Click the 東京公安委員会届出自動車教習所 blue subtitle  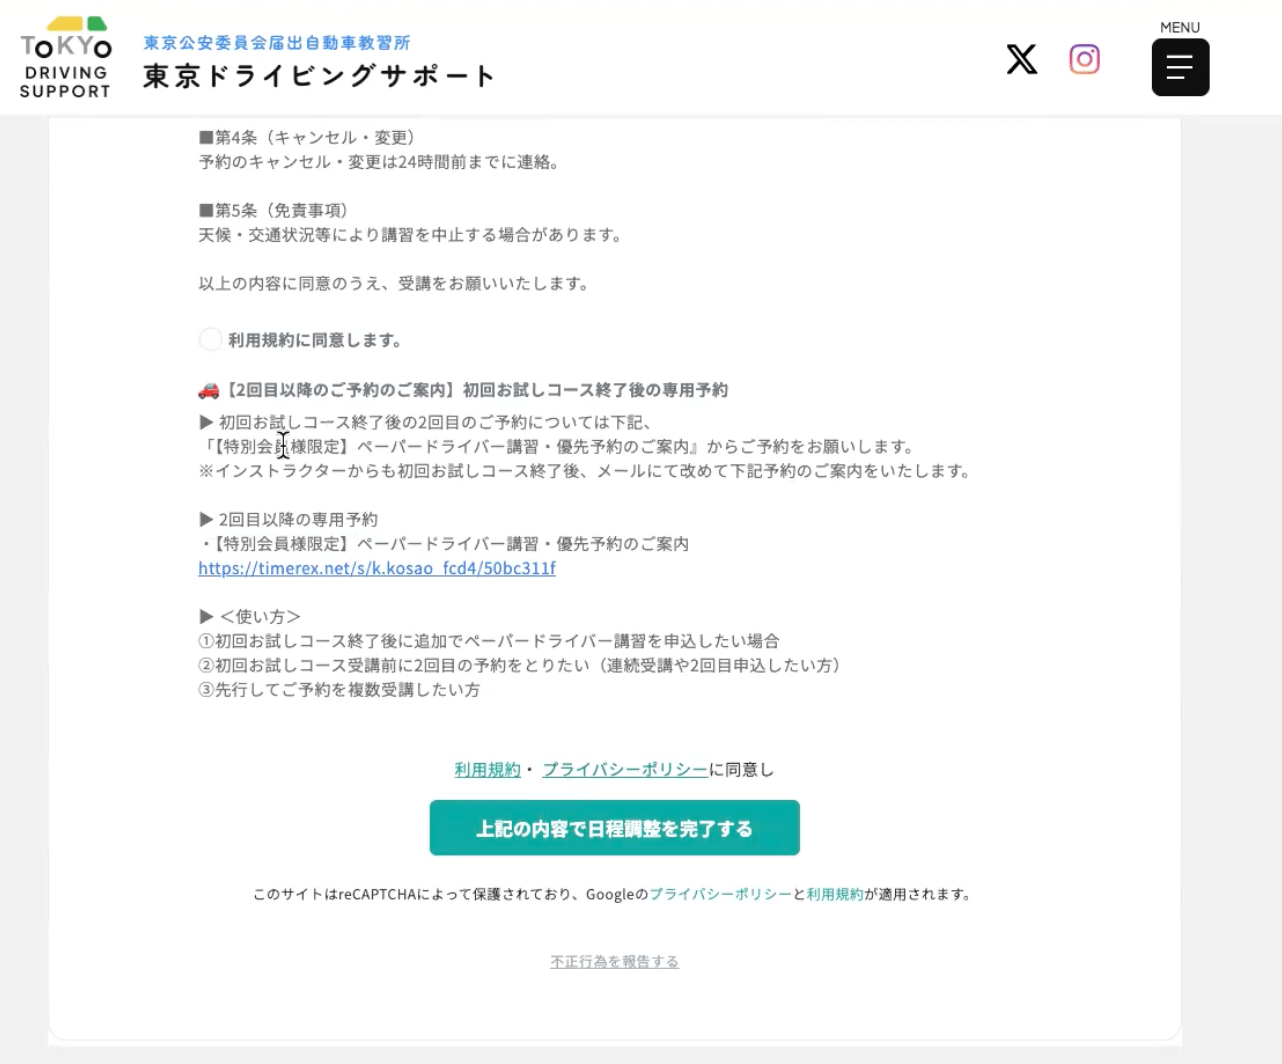(277, 43)
